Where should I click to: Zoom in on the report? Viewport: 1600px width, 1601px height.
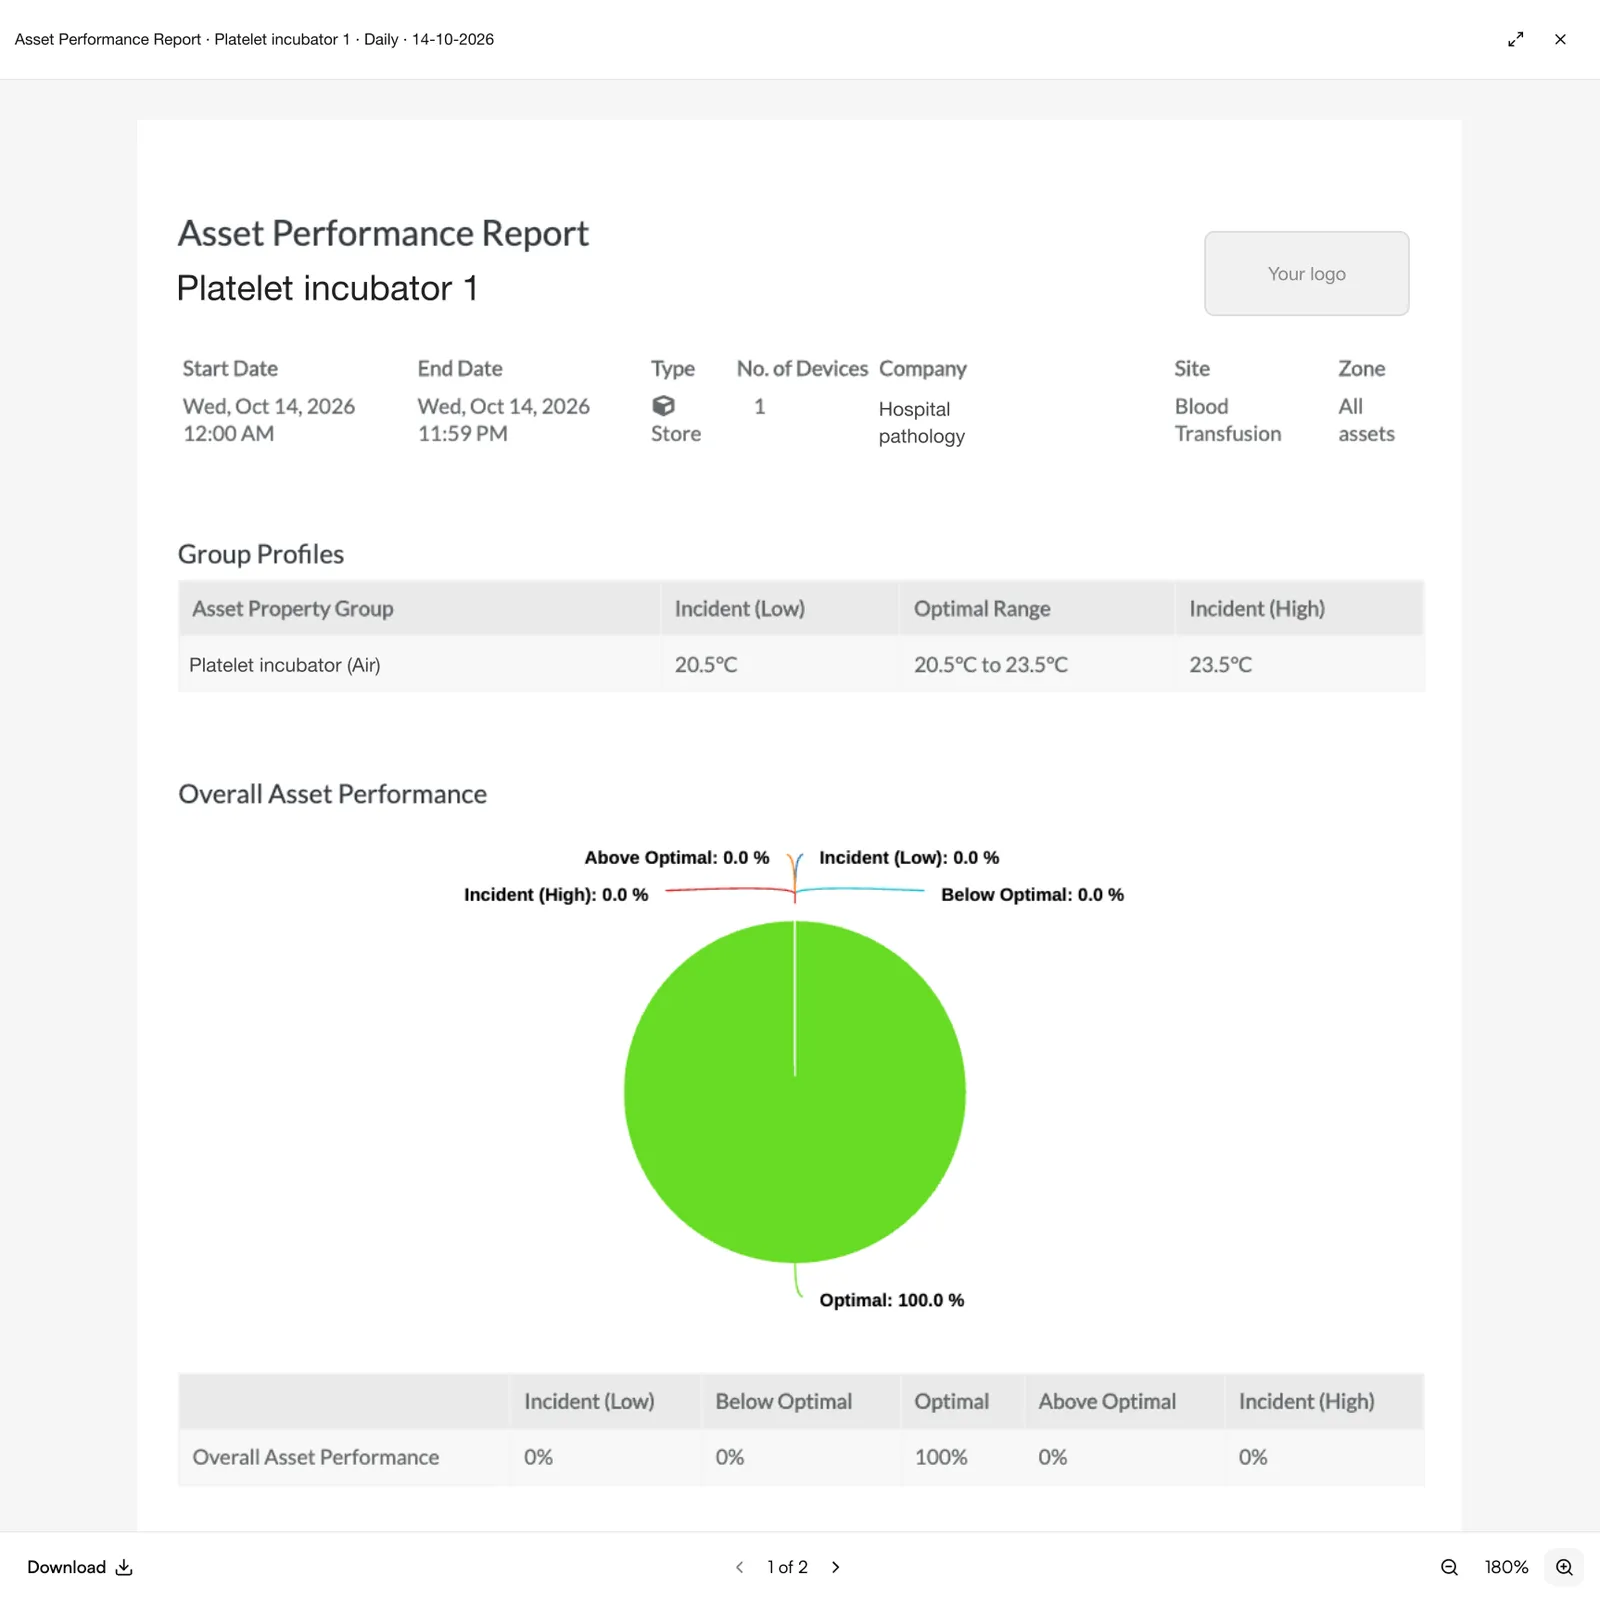click(x=1564, y=1567)
